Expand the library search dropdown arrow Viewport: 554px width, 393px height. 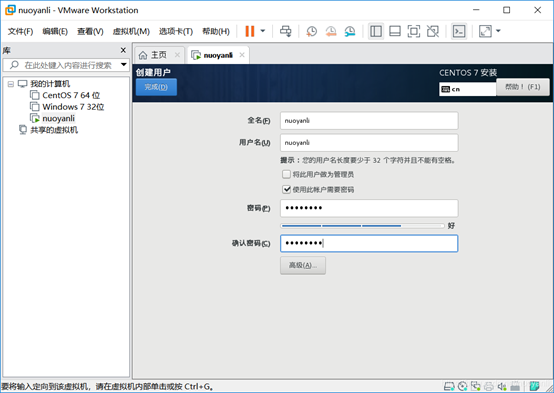[124, 65]
